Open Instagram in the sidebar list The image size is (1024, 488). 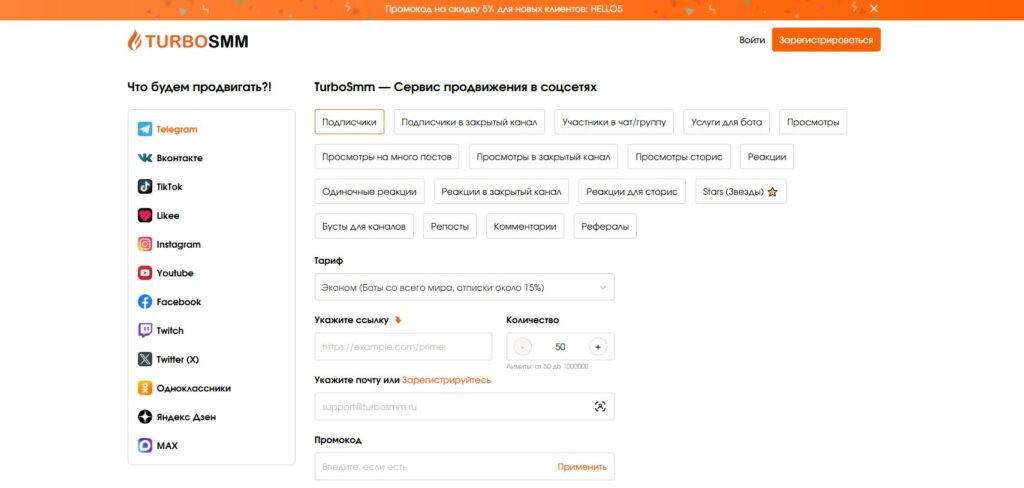tap(178, 244)
